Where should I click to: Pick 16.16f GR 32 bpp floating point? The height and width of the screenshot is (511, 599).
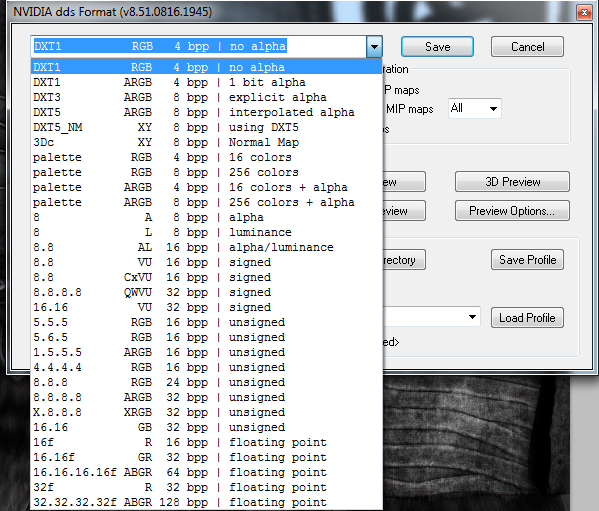coord(206,457)
